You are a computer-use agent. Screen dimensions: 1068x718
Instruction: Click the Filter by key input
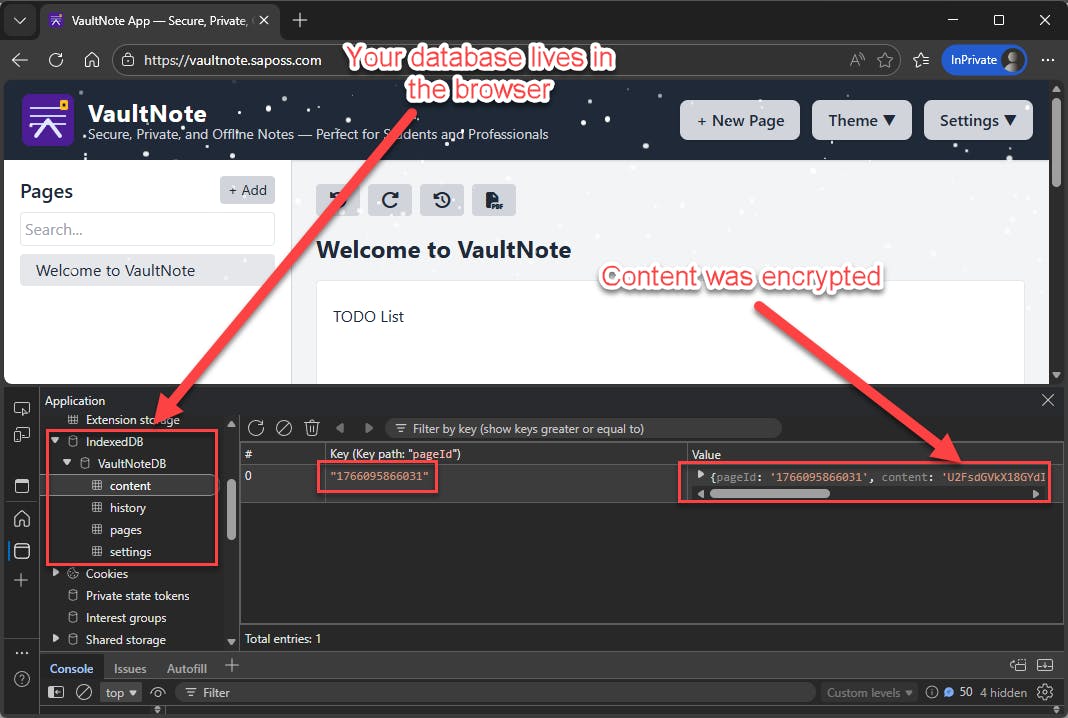point(583,428)
